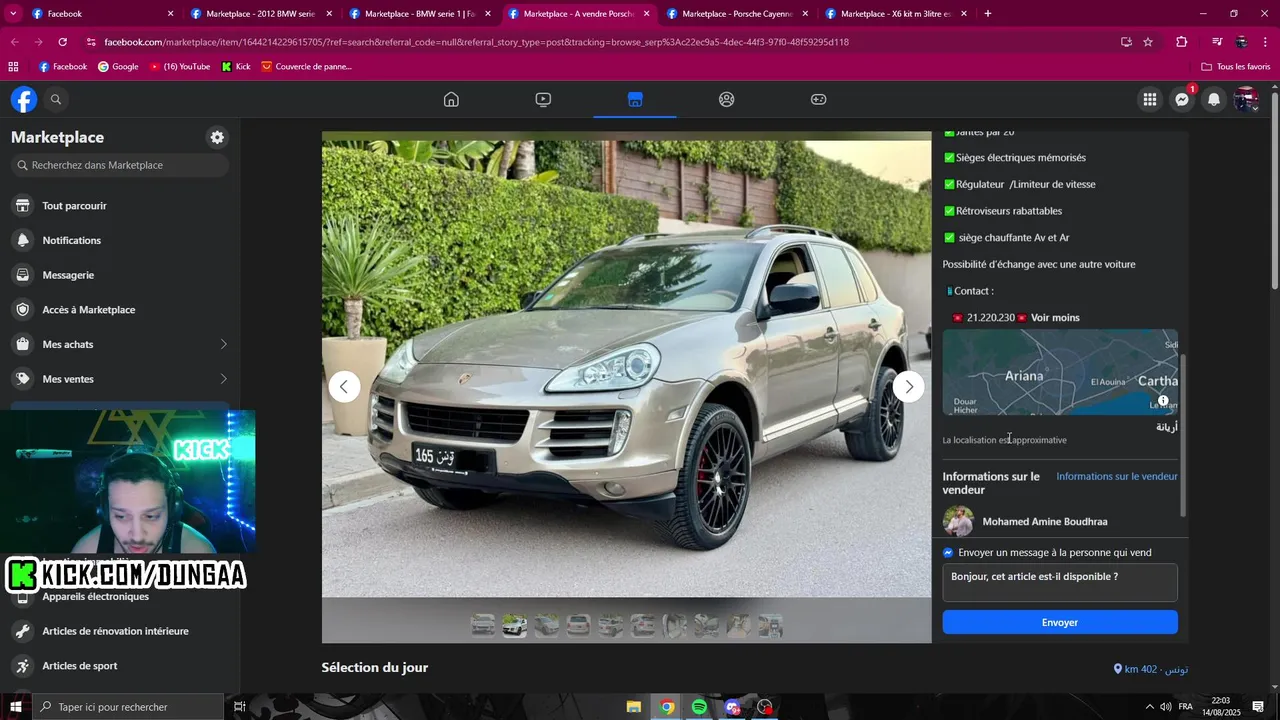Select the first photo thumbnail

click(x=483, y=626)
